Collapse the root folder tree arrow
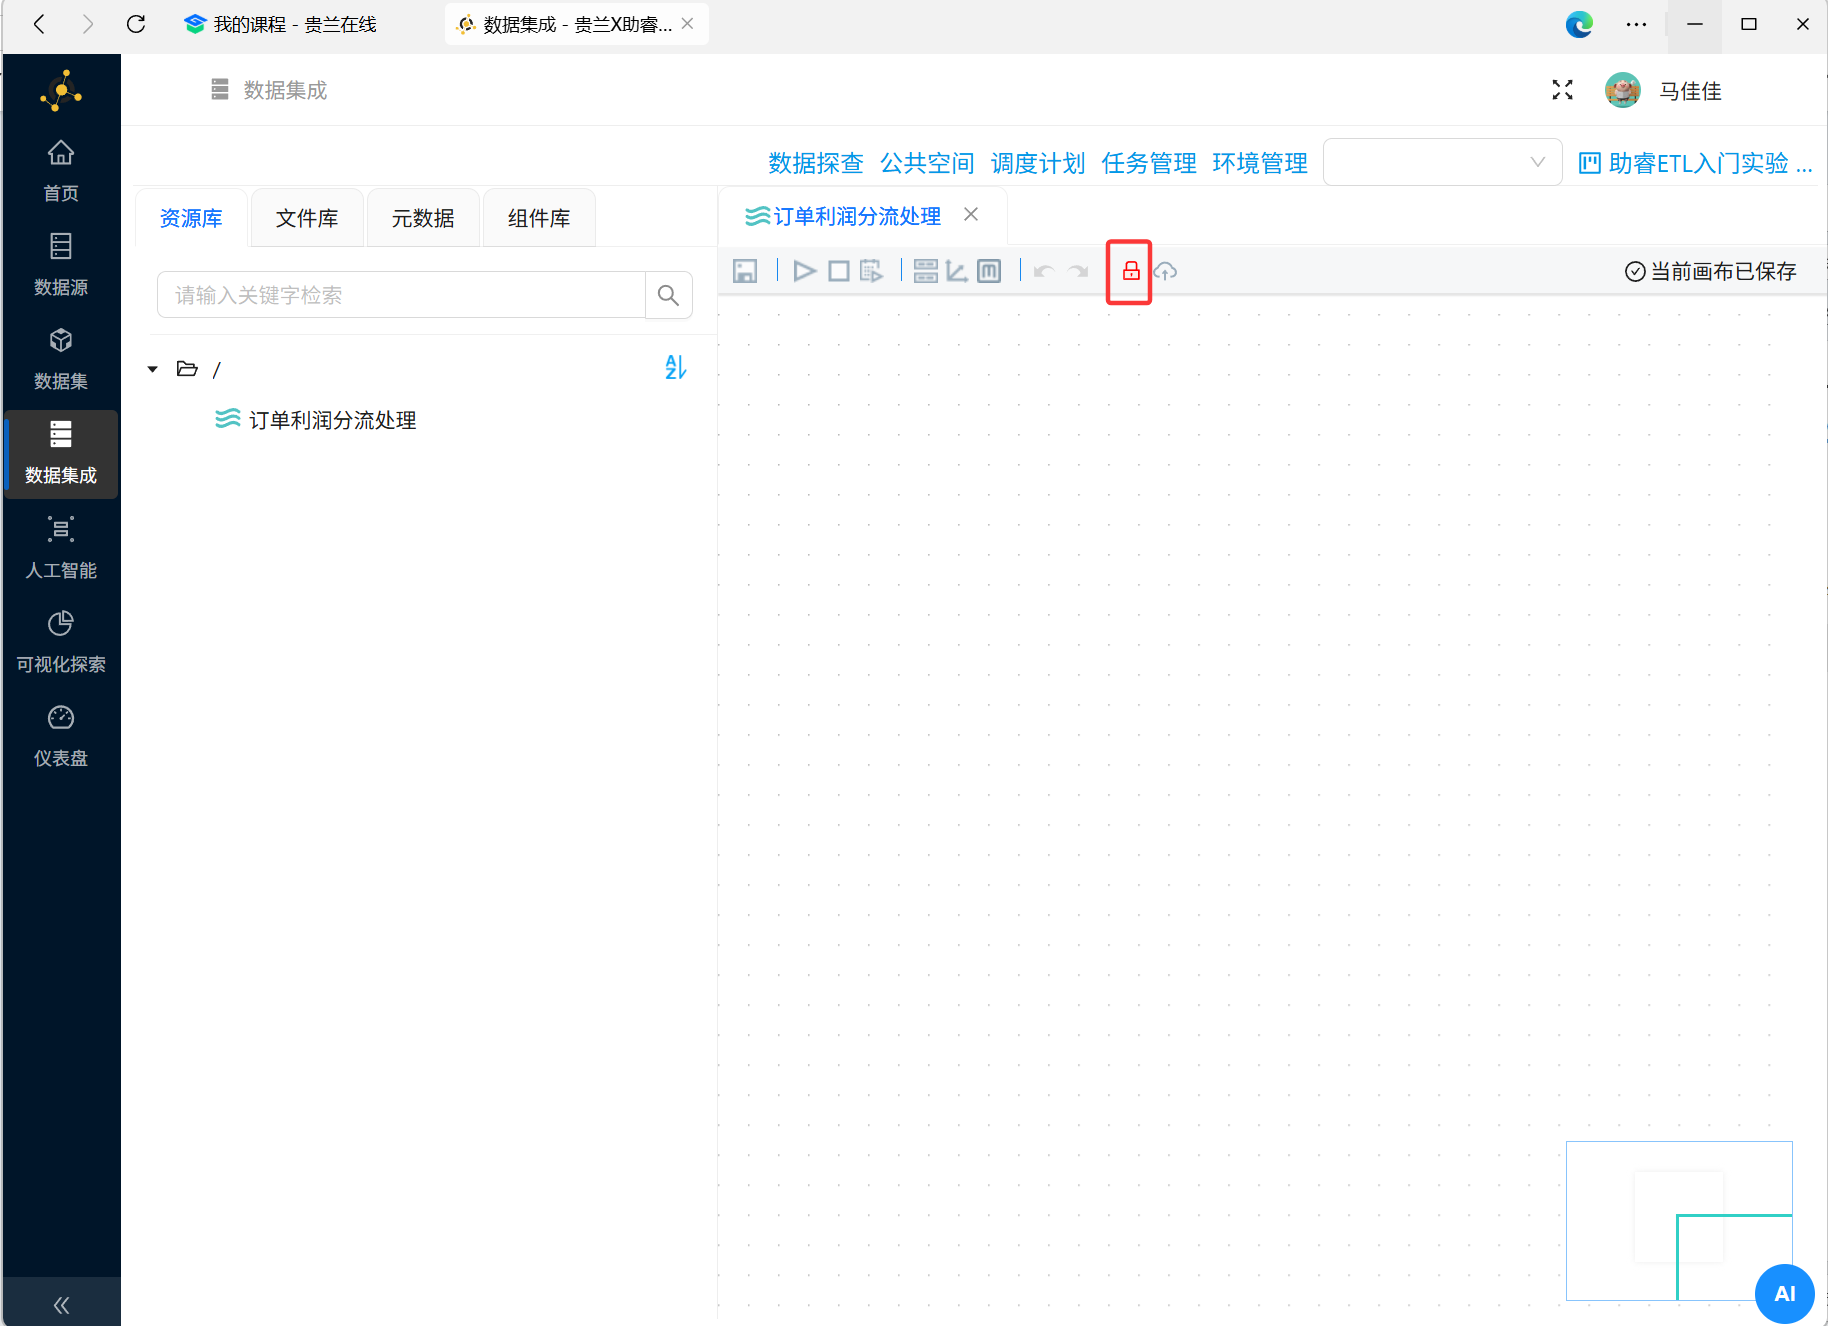Viewport: 1828px width, 1326px height. click(x=153, y=369)
